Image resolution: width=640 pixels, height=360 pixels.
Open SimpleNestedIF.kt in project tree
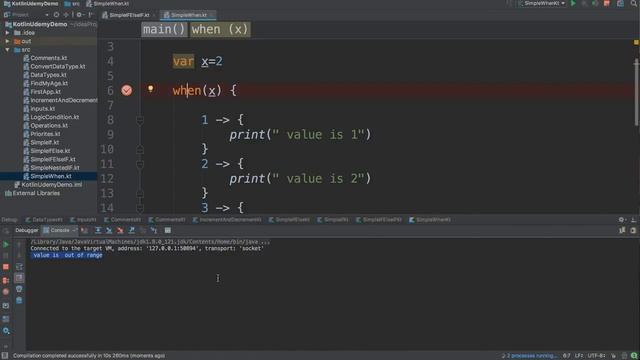[55, 168]
